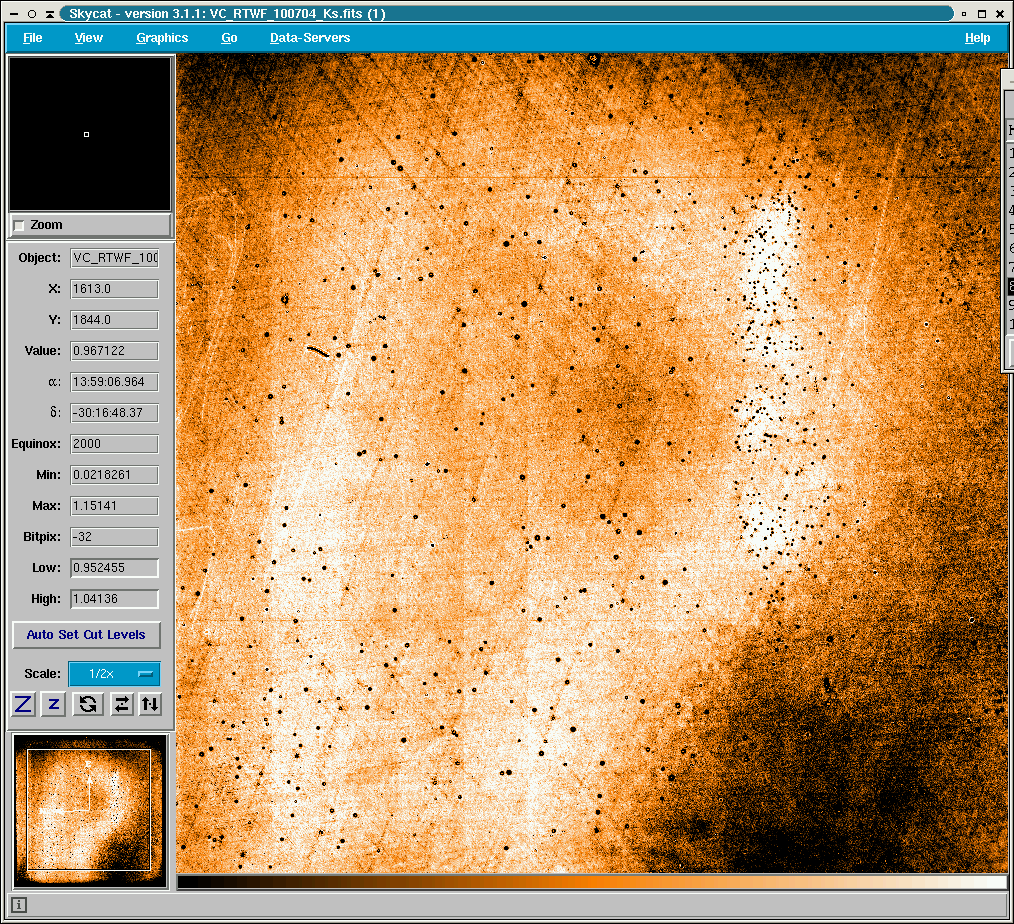Click the small z zoom-out button

pos(55,704)
